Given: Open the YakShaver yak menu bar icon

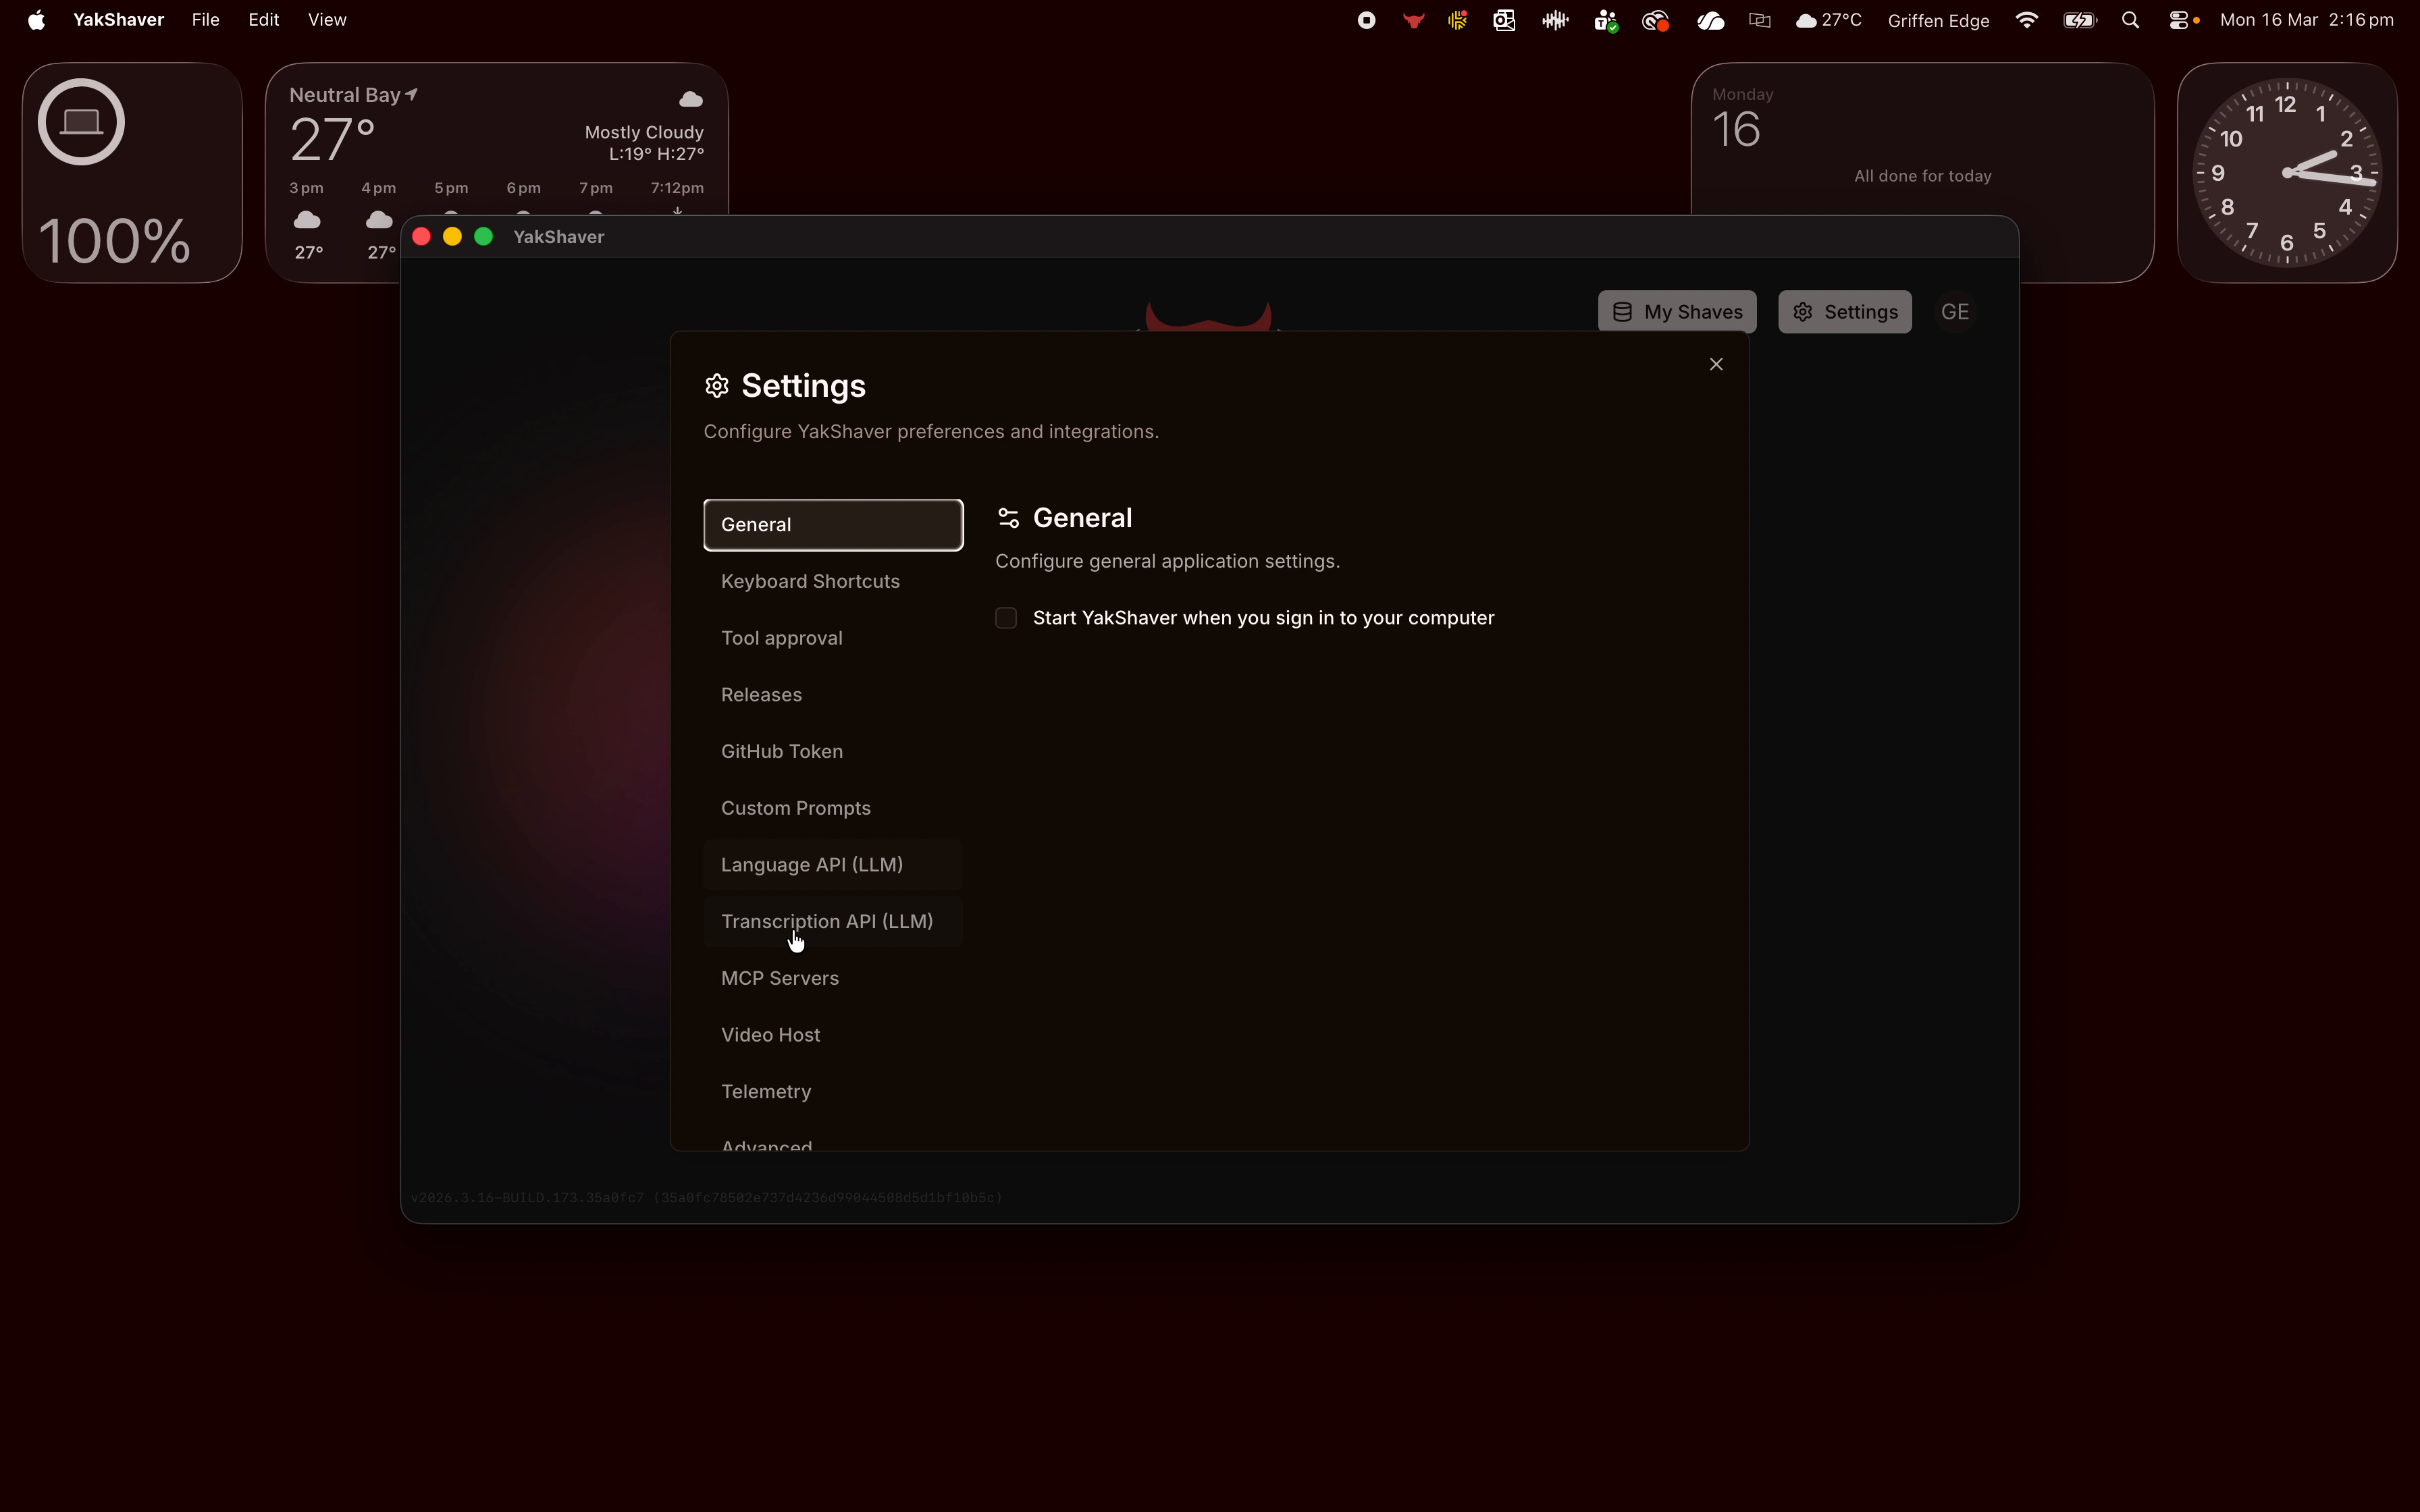Looking at the screenshot, I should point(1413,20).
